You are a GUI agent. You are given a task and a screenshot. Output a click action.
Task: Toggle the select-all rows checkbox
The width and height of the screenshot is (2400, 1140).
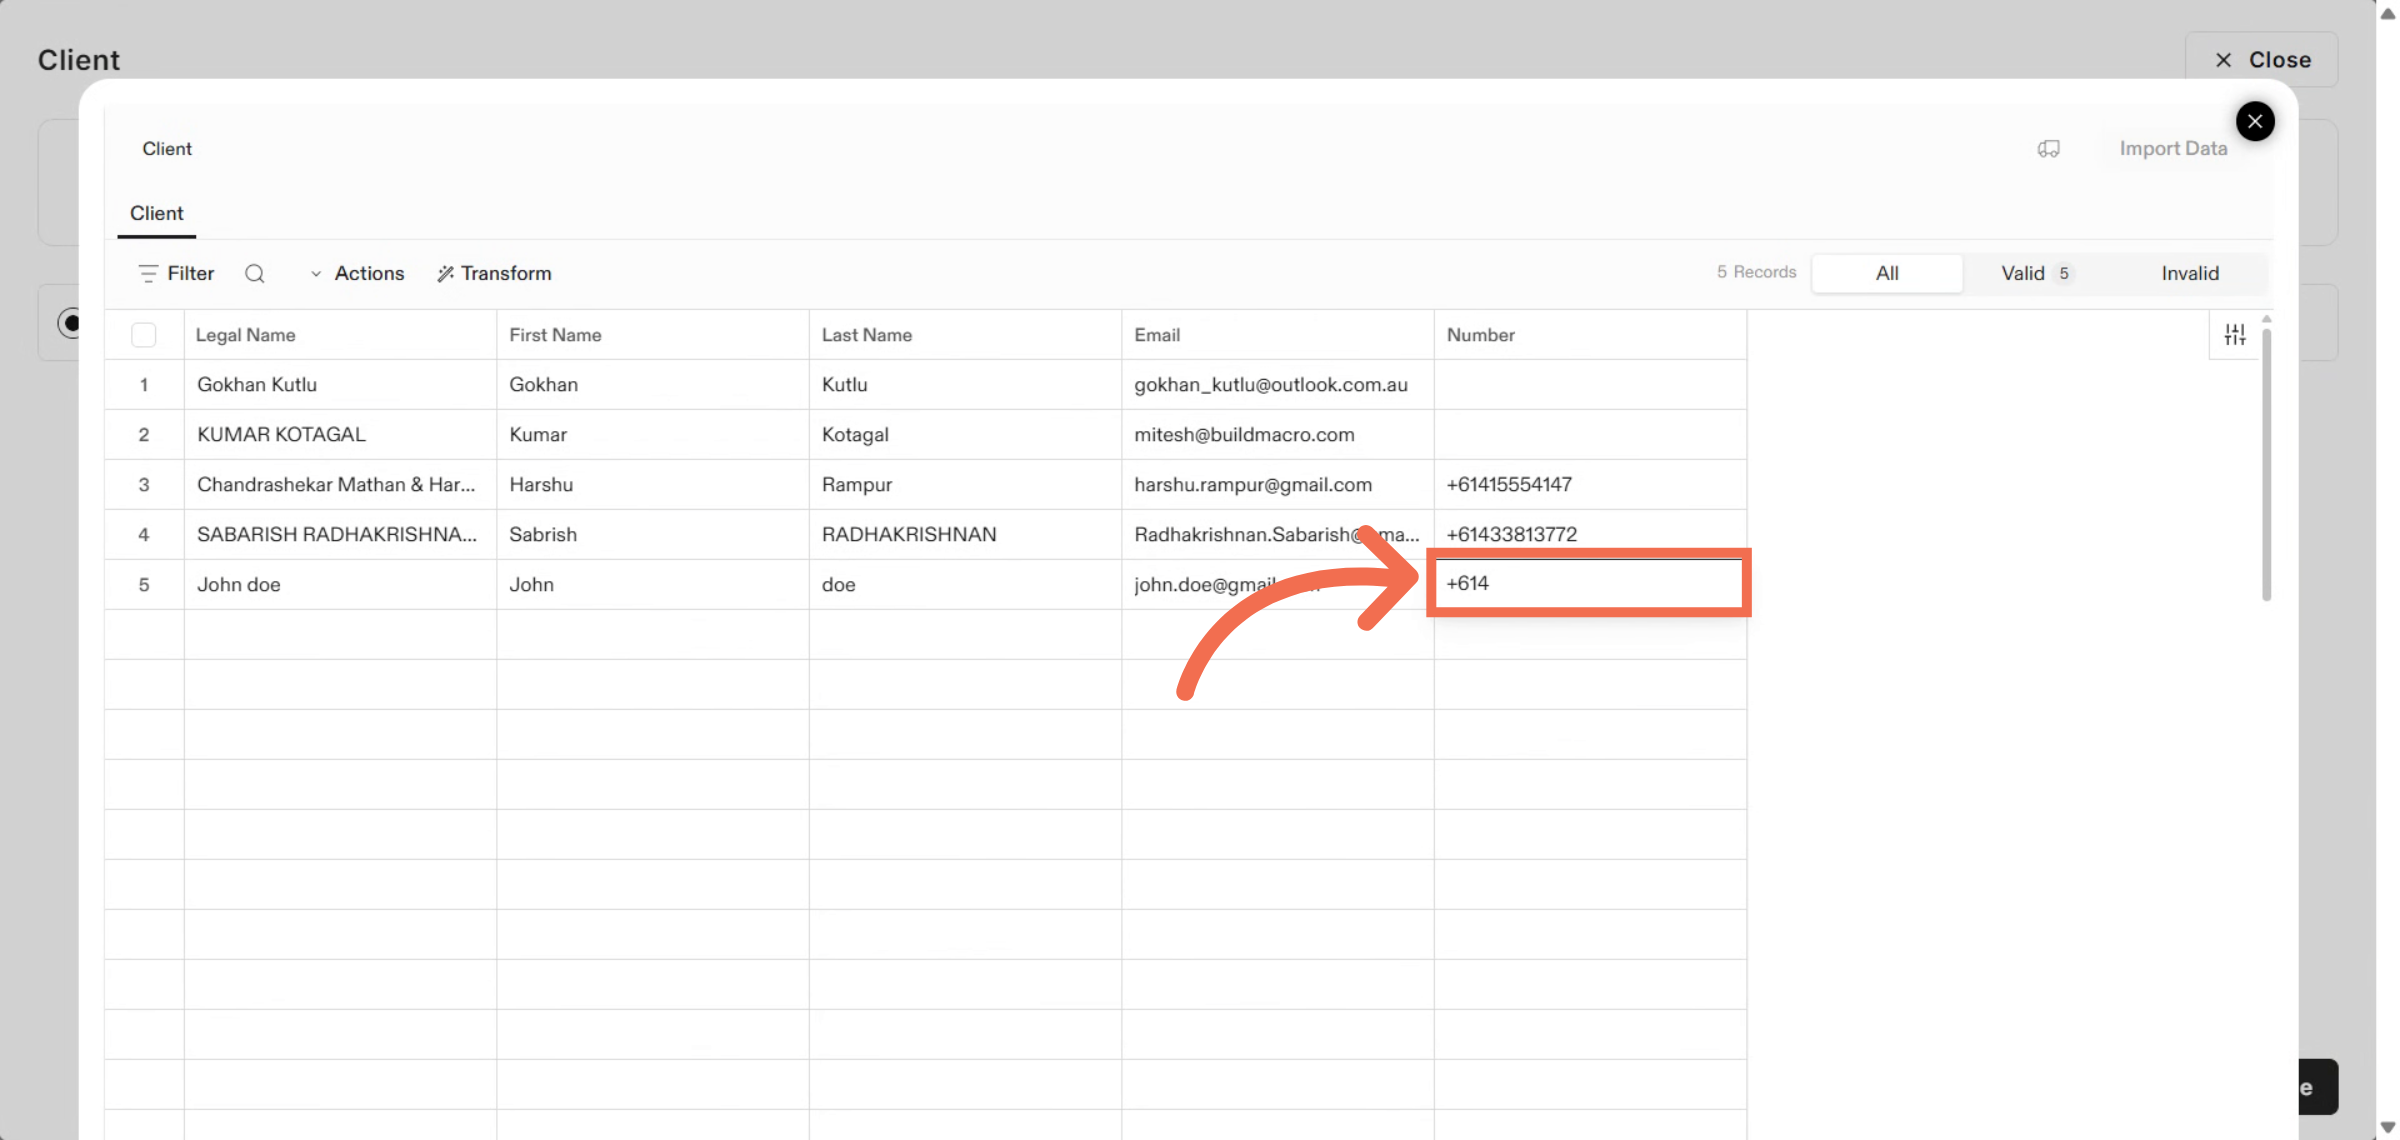point(144,335)
